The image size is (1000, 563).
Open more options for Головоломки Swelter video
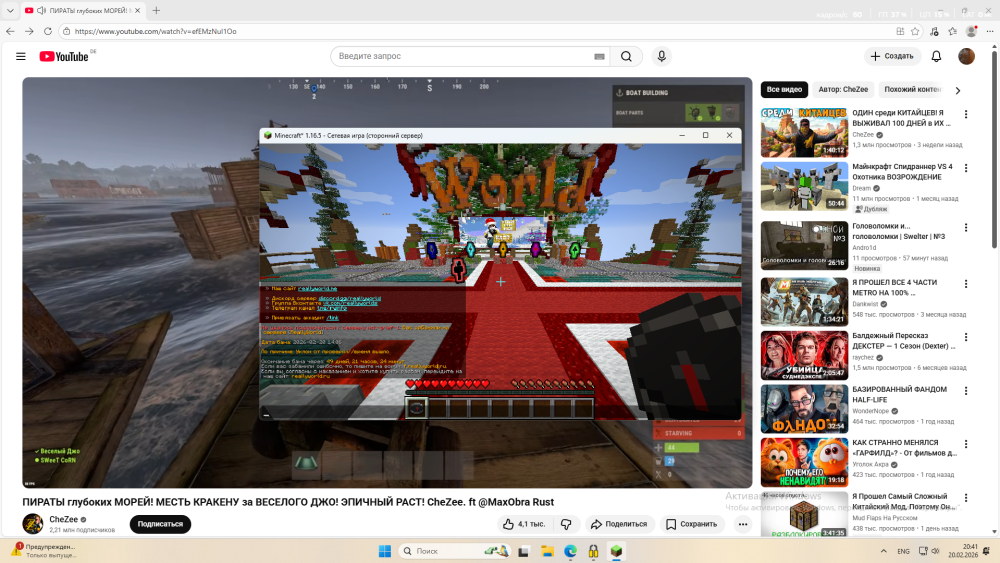tap(966, 228)
